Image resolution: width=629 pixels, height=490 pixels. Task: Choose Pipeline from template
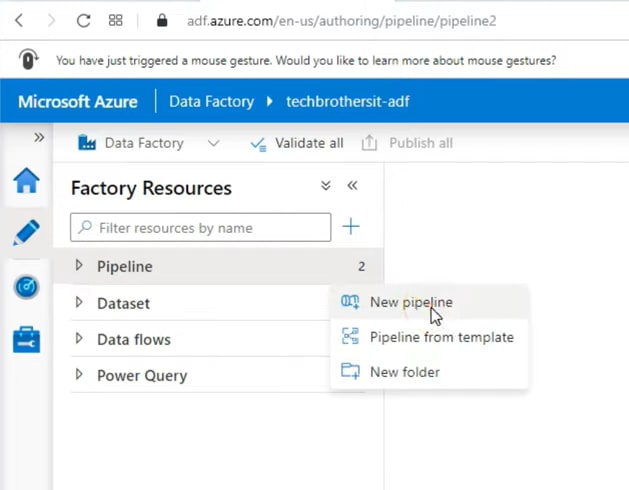click(x=429, y=337)
